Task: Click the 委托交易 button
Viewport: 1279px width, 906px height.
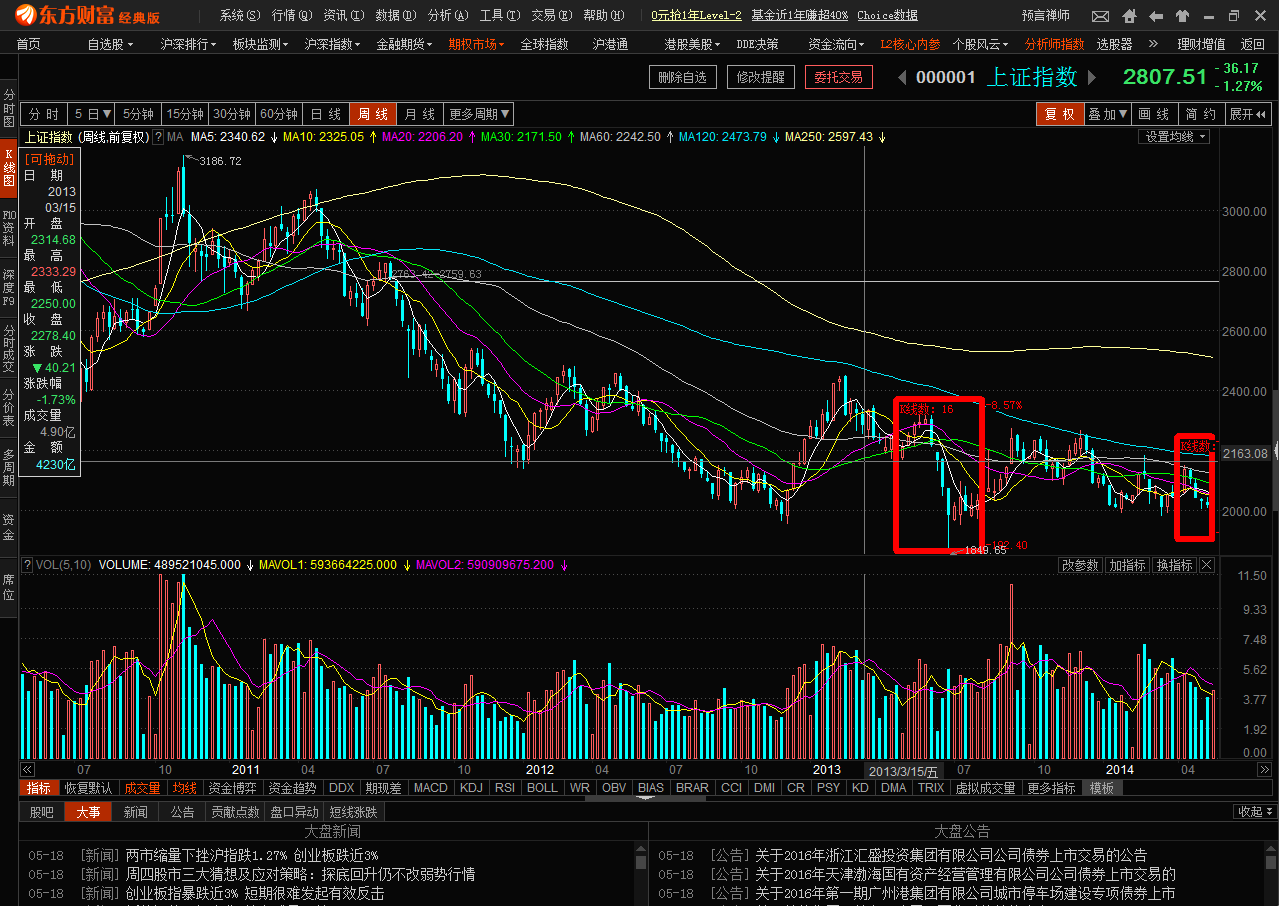Action: pos(838,77)
